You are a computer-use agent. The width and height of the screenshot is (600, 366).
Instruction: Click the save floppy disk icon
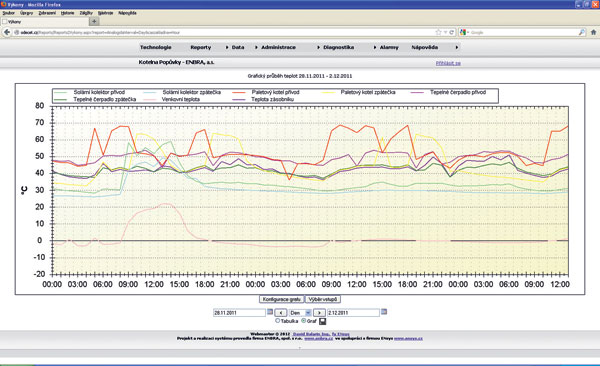[322, 321]
